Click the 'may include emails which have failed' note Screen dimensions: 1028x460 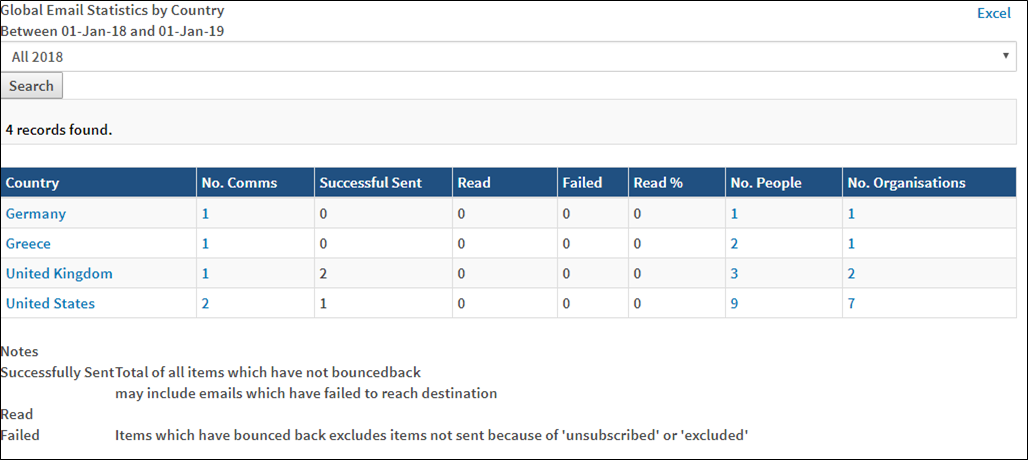(306, 394)
